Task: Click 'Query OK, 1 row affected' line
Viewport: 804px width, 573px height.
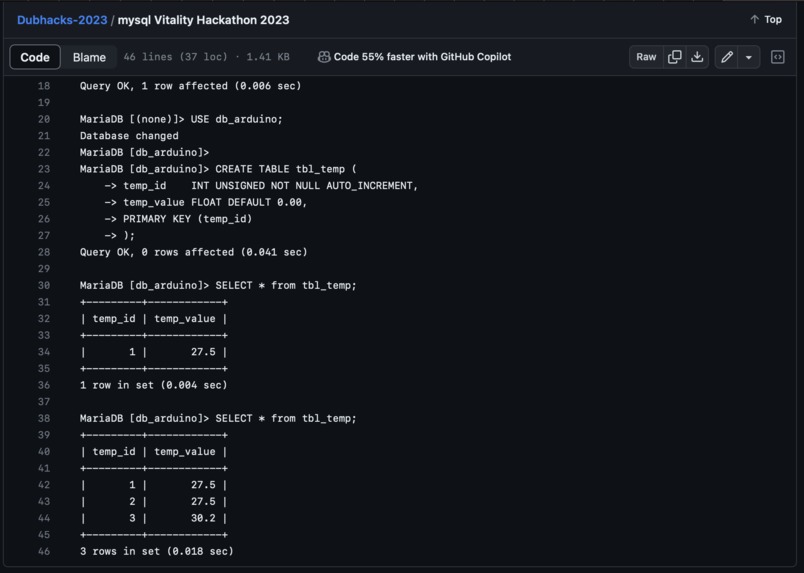Action: [191, 86]
